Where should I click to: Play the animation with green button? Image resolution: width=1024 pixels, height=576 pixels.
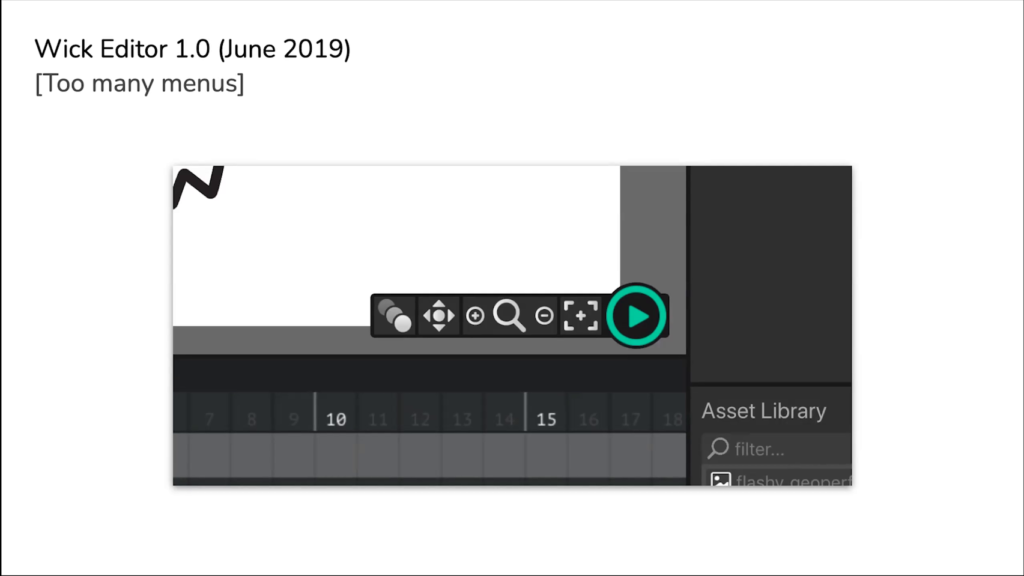(x=636, y=316)
